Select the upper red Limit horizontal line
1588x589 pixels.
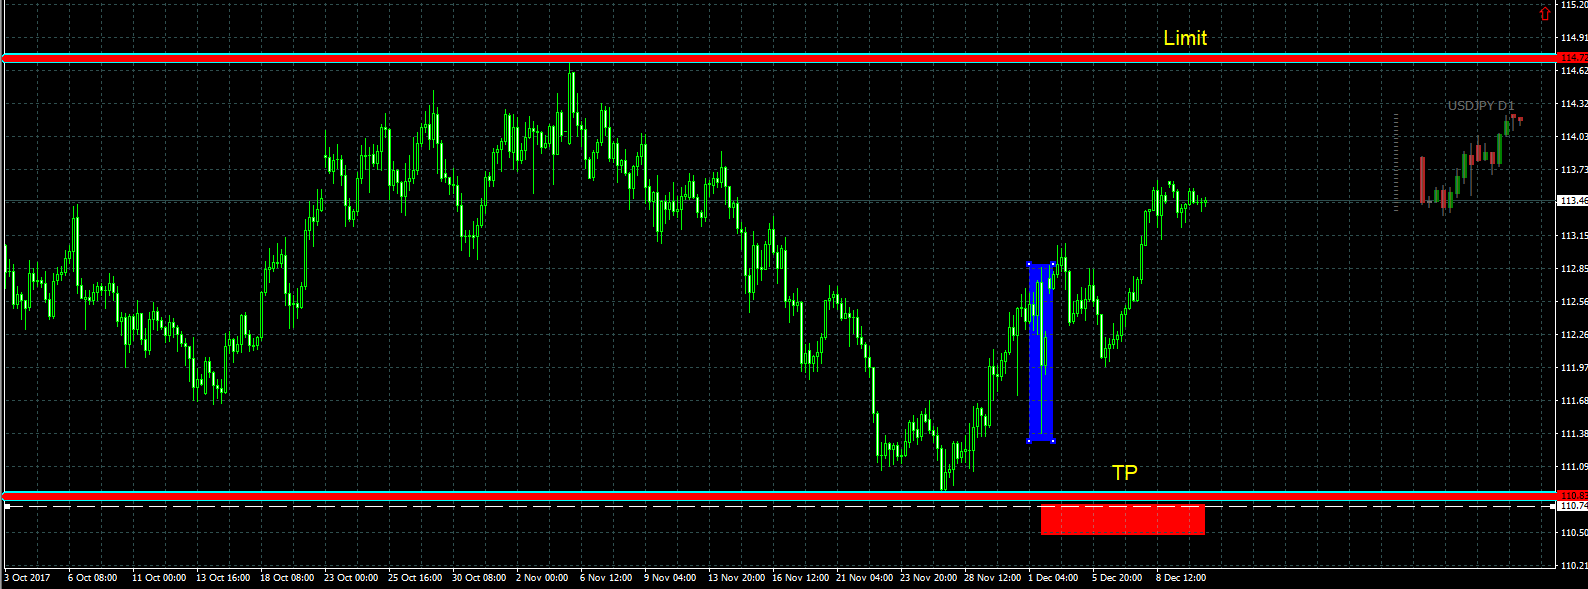coord(780,58)
